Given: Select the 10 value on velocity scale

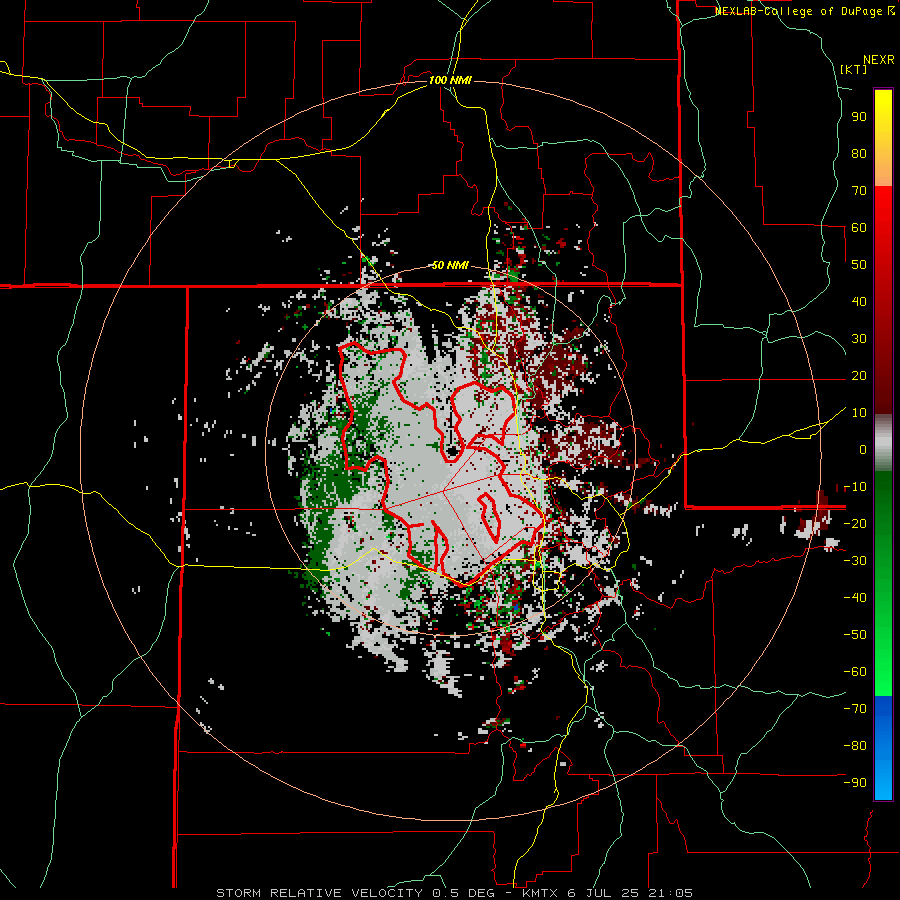Looking at the screenshot, I should (859, 413).
